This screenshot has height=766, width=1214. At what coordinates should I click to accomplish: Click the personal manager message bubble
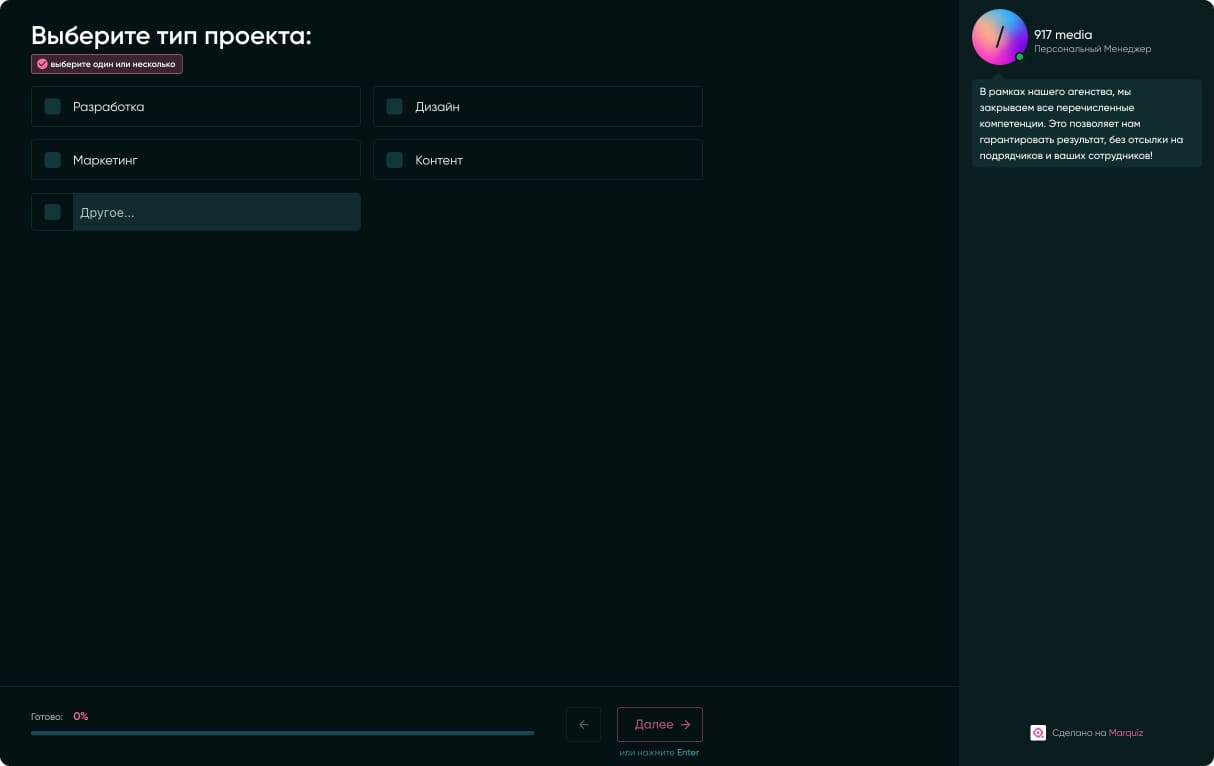pos(1086,123)
